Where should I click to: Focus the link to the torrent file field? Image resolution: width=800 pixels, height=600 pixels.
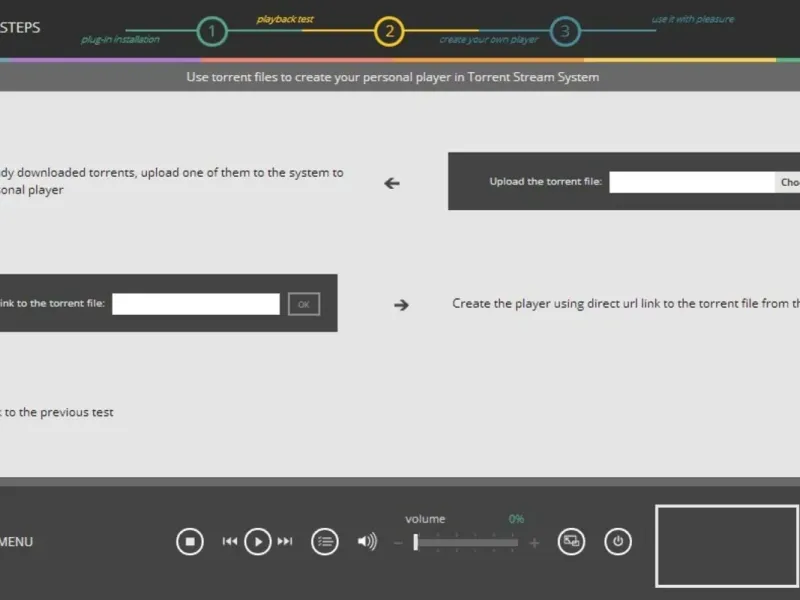tap(196, 304)
